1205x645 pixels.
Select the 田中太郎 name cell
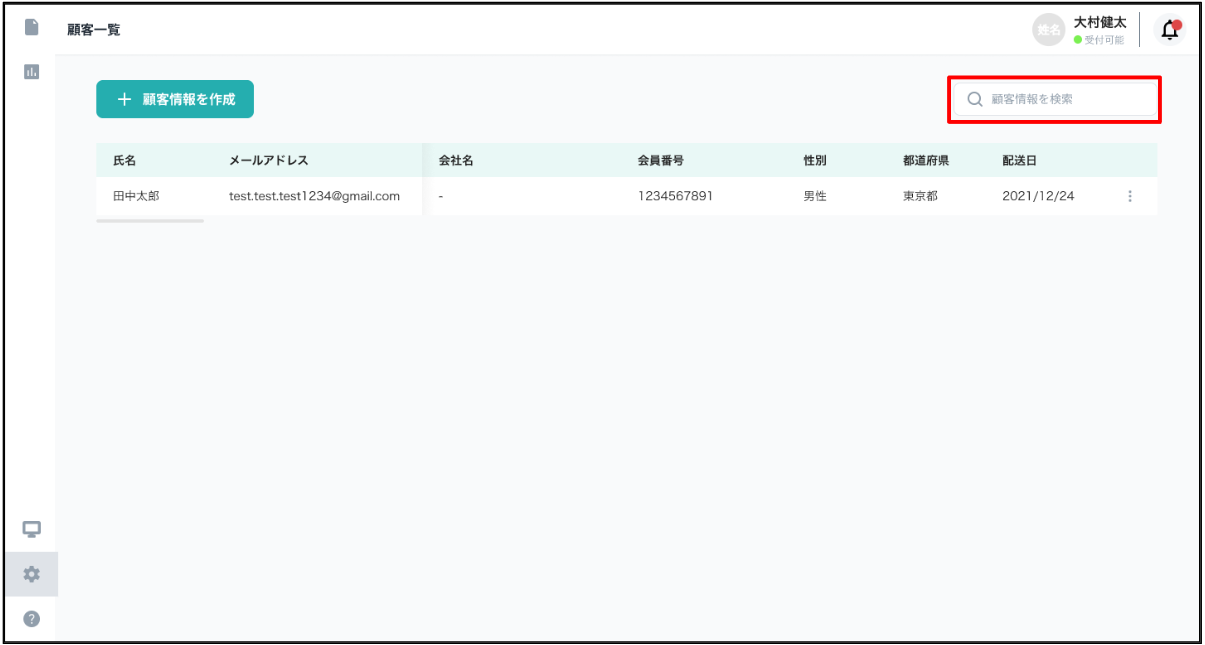click(x=136, y=196)
